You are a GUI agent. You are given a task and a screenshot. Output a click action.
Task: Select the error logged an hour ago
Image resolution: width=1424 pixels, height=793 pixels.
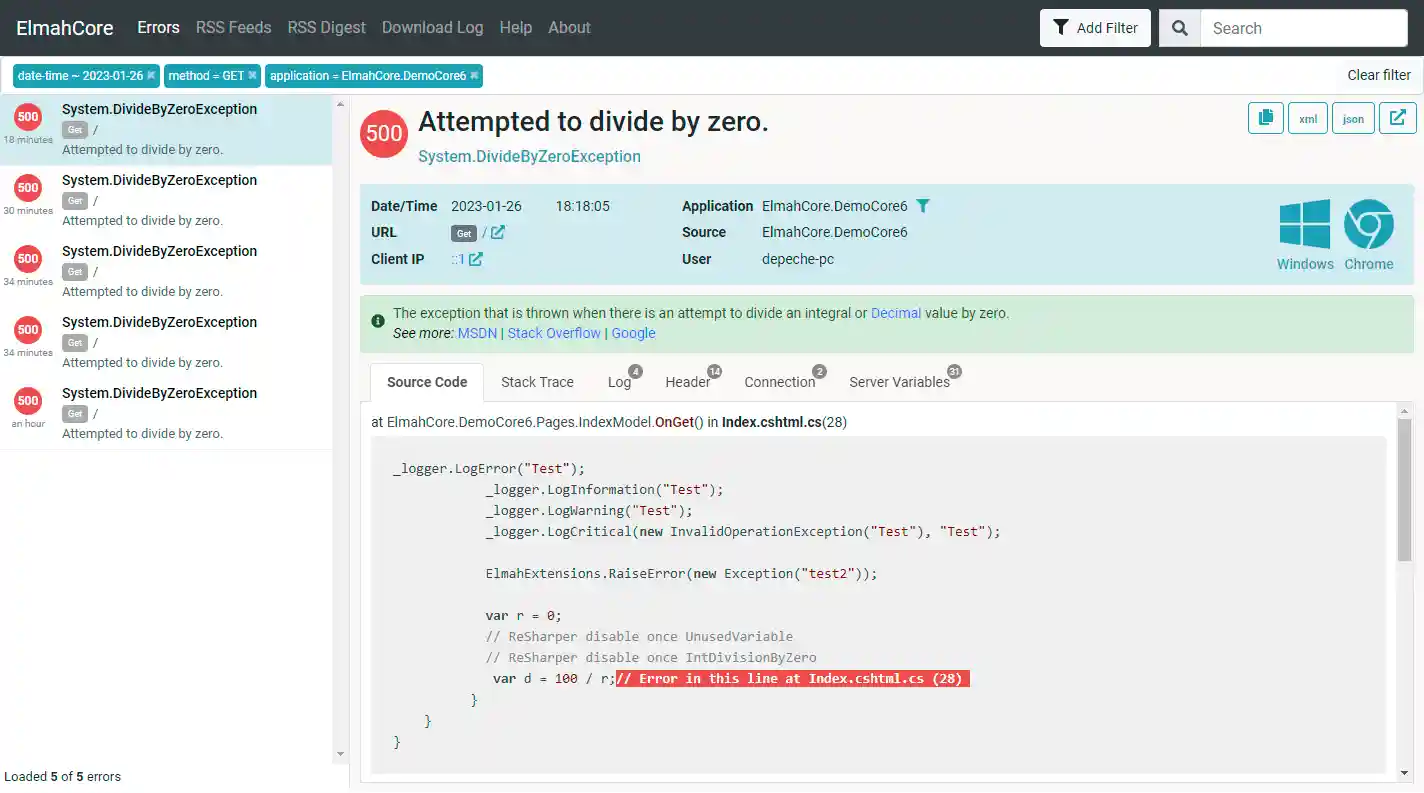pos(166,414)
